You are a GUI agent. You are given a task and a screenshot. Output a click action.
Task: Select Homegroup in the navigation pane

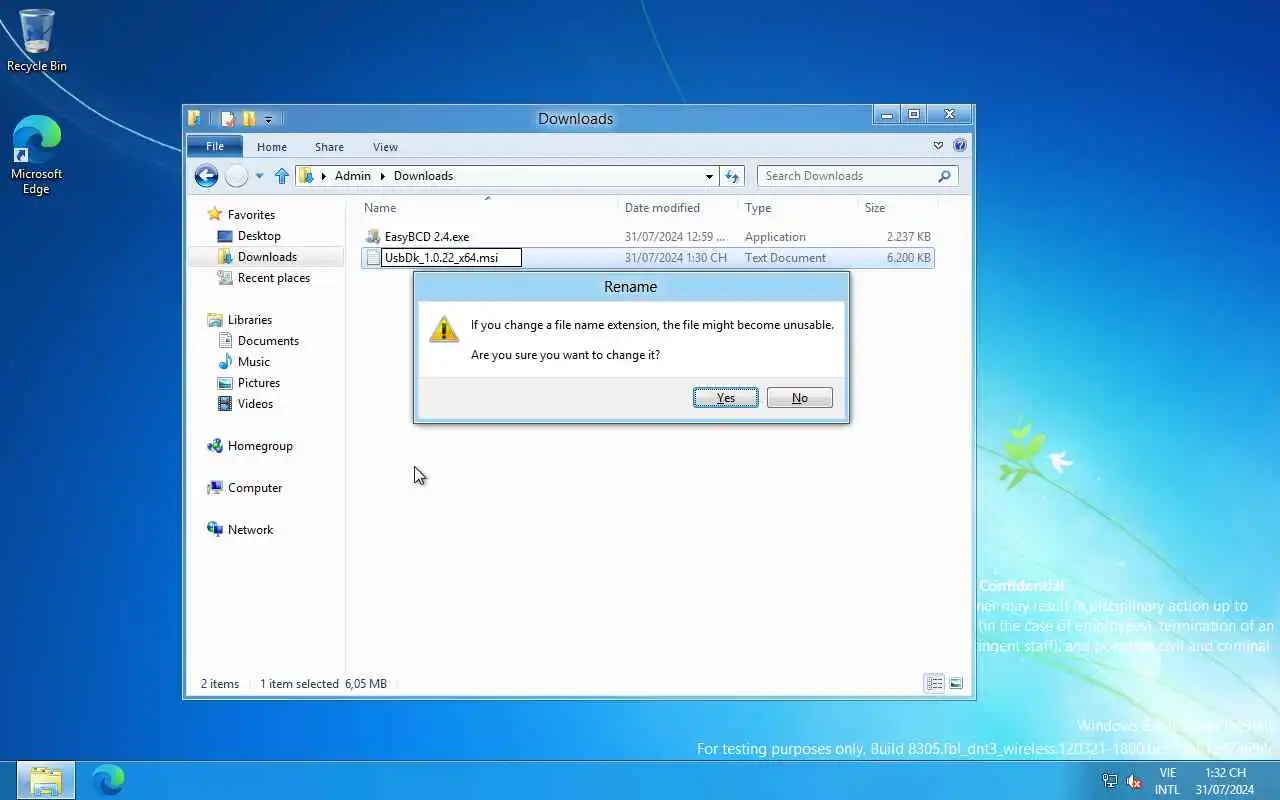260,446
